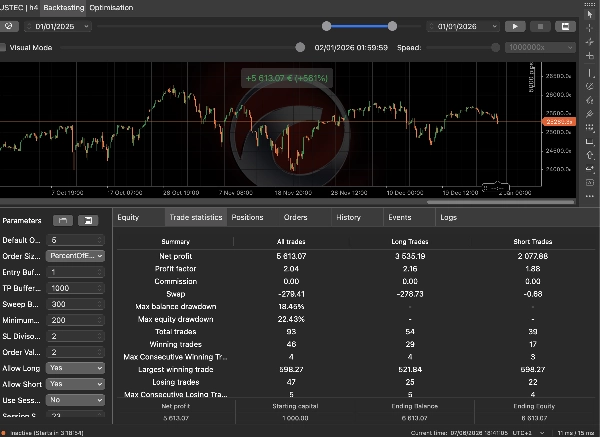
Task: Click the framed chart icon in right toolbar
Action: (x=590, y=183)
